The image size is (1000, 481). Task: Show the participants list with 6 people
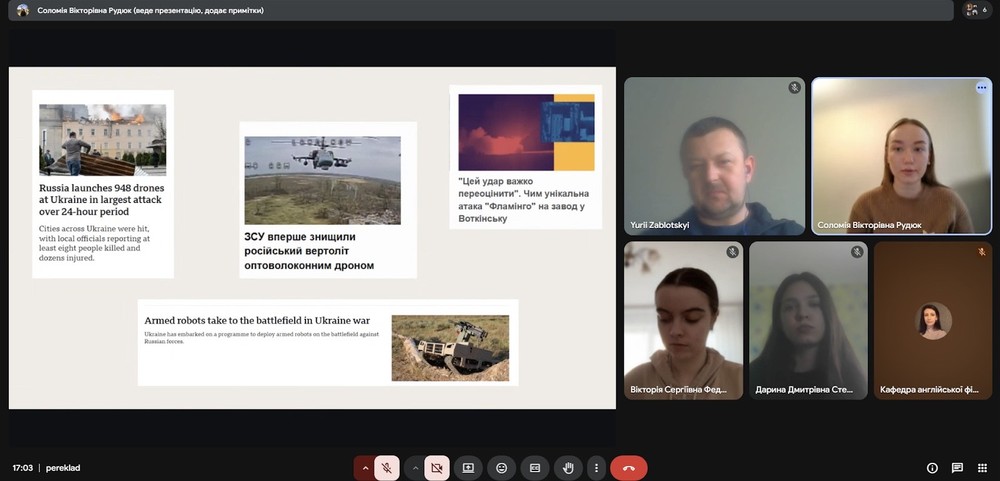974,10
